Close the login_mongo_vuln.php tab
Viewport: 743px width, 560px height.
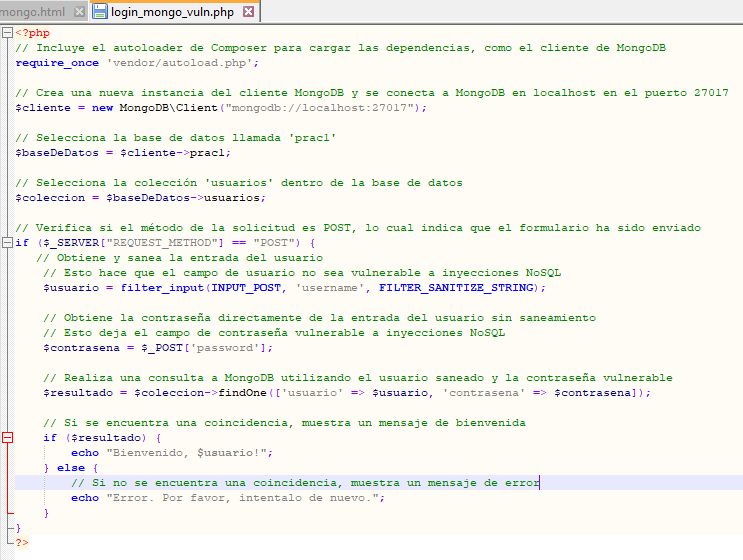(248, 11)
